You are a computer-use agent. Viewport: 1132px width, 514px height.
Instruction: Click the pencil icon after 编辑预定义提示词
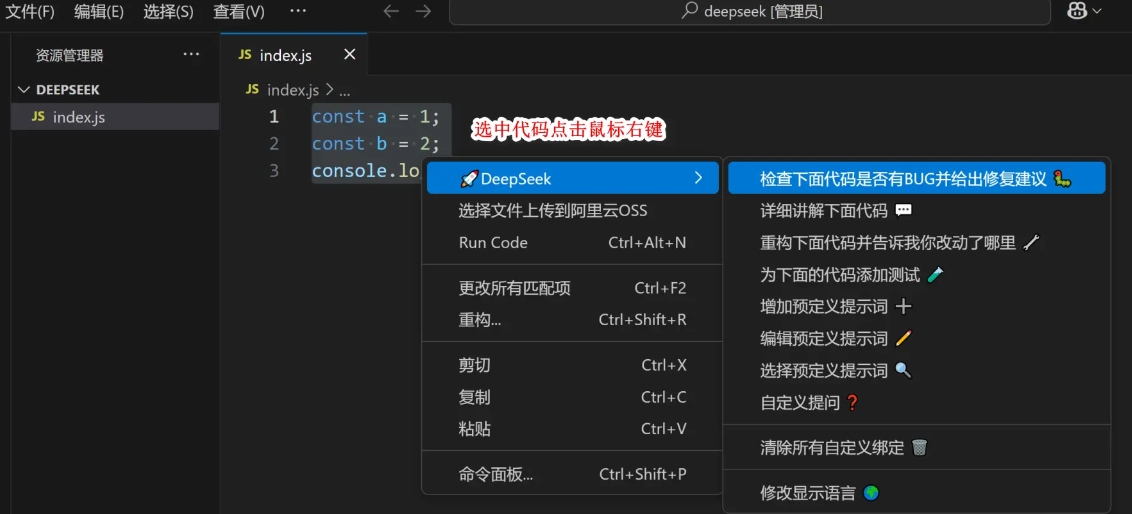point(903,338)
